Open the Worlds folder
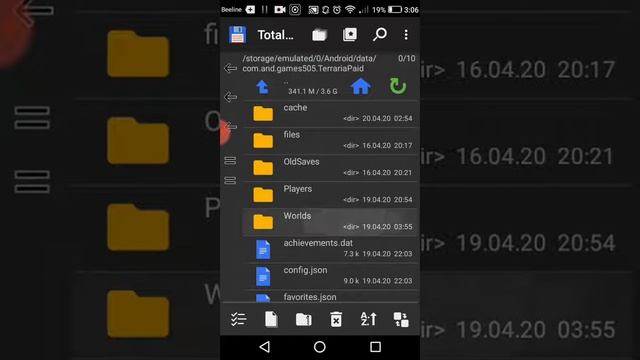The height and width of the screenshot is (360, 640). 331,221
